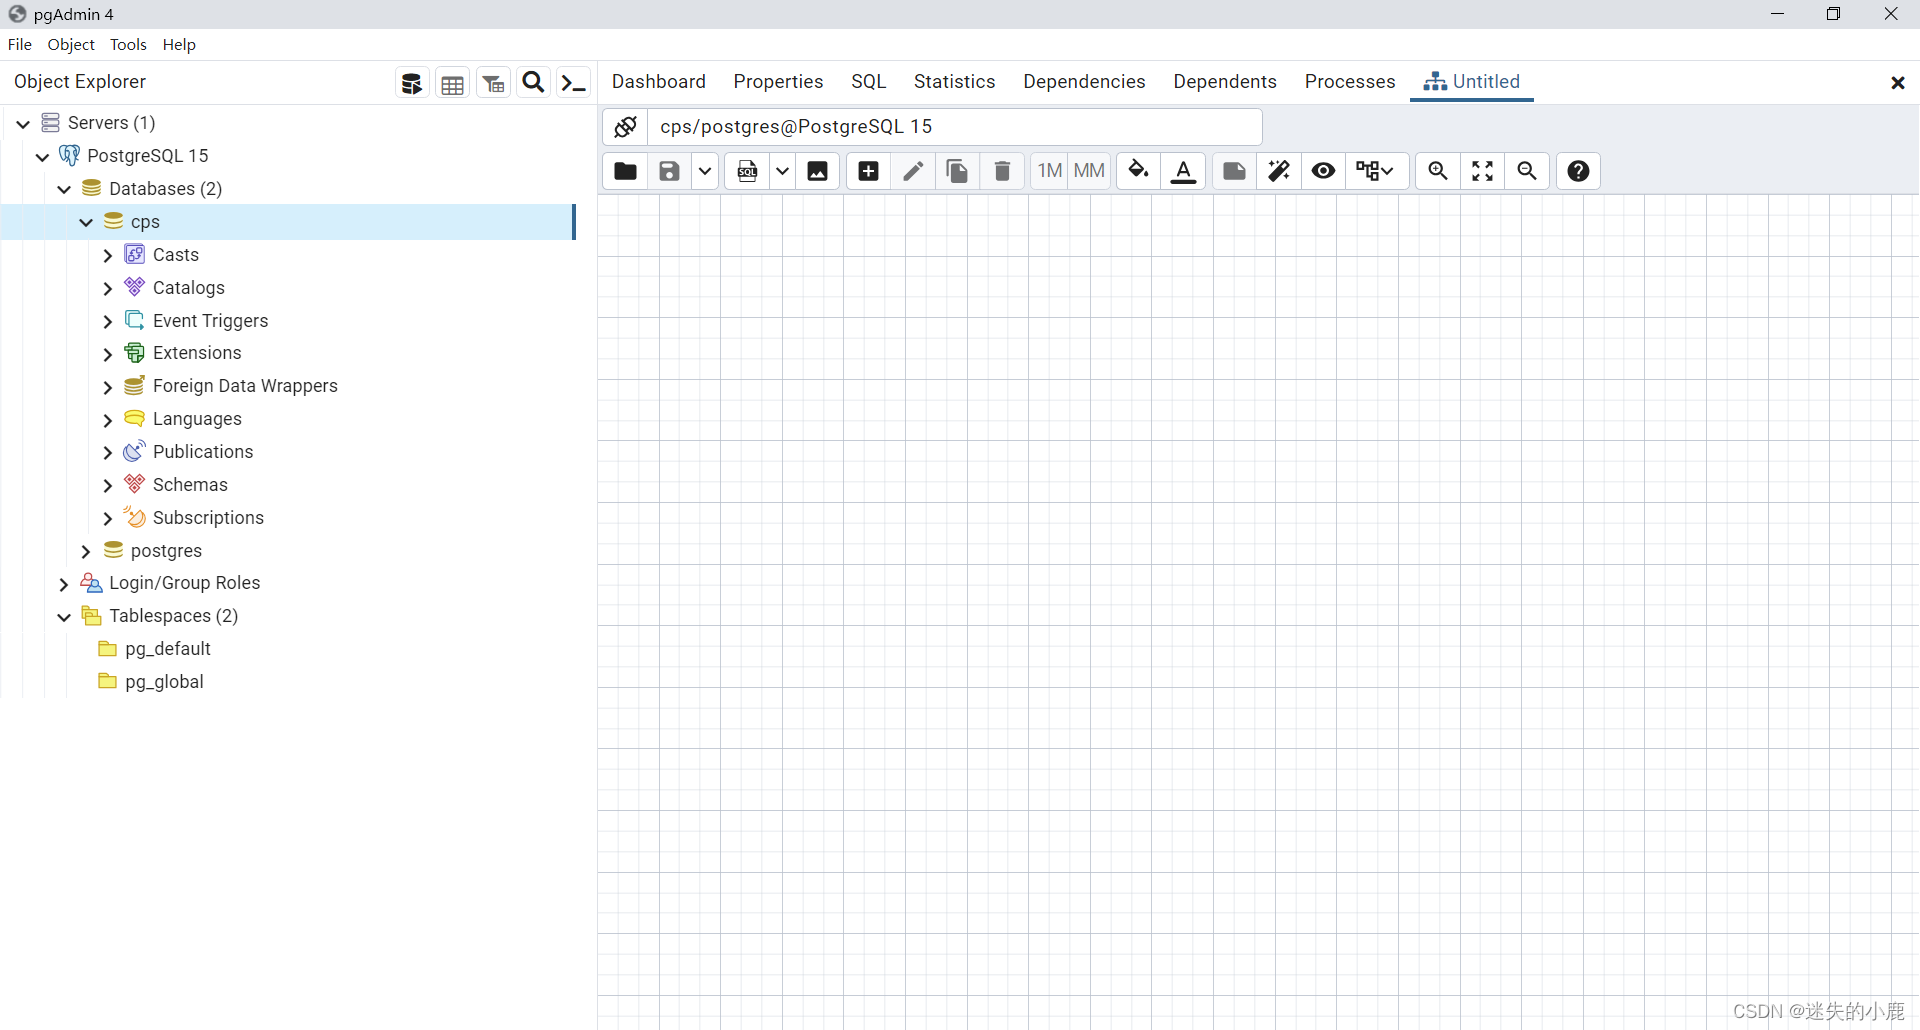Open the ERD Help question mark icon
Screen dimensions: 1920x1030
pyautogui.click(x=1579, y=171)
